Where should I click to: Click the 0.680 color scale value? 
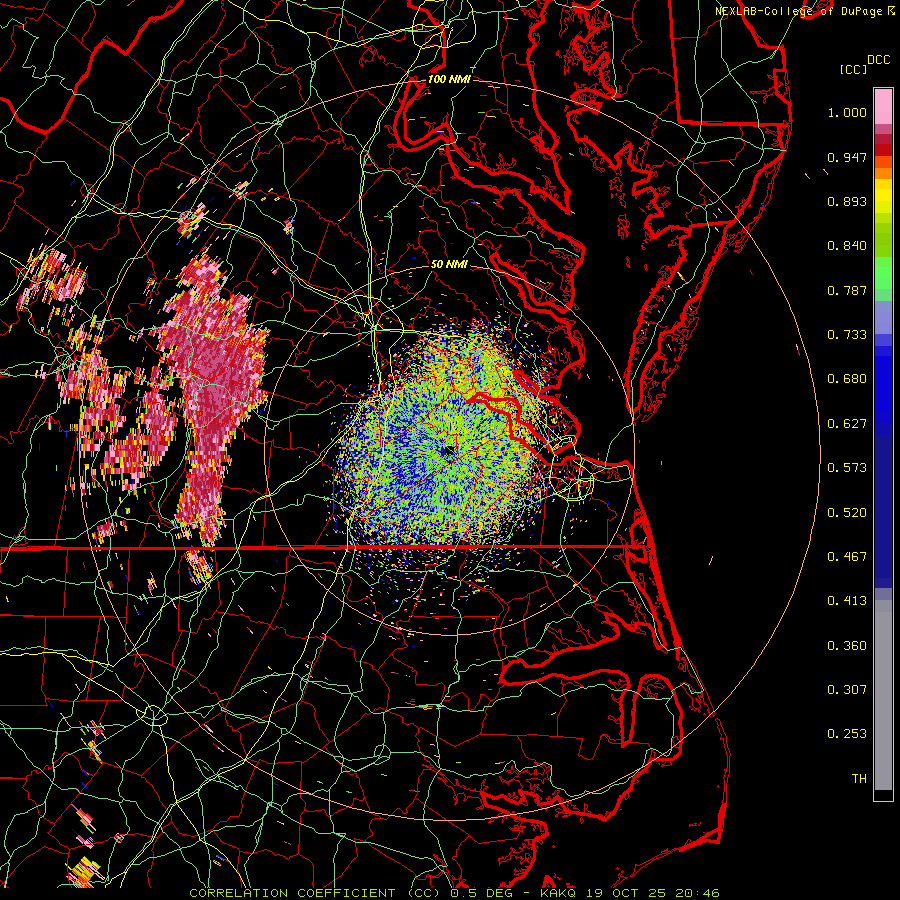coord(847,379)
